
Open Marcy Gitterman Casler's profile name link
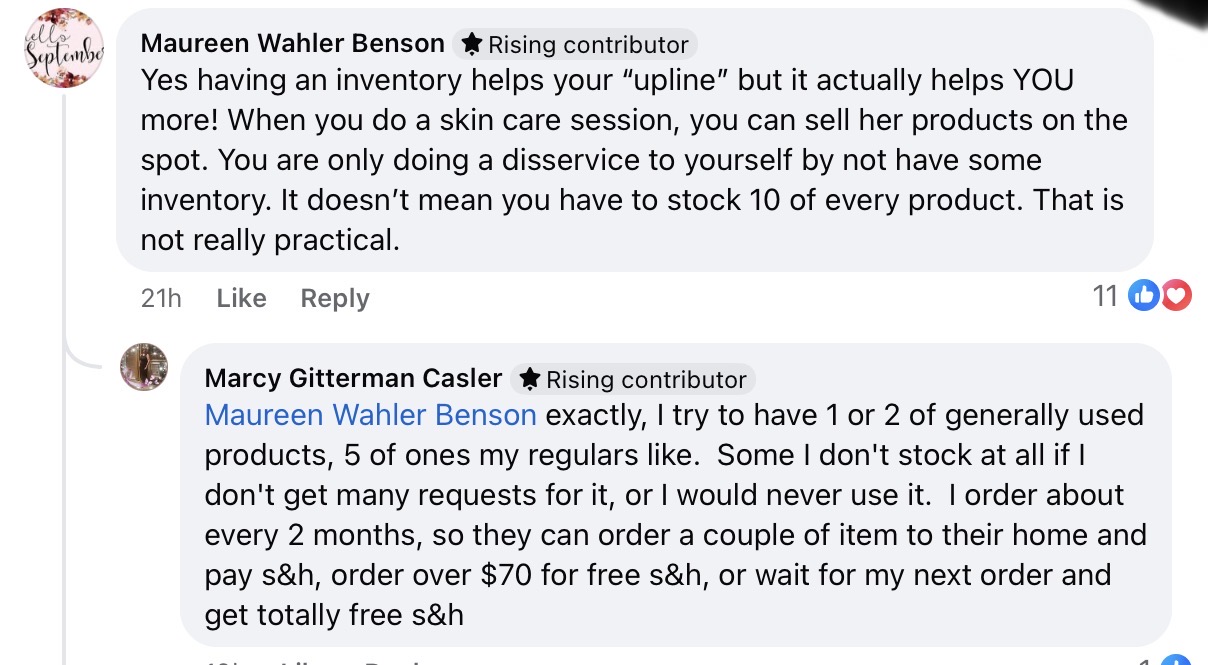point(353,378)
